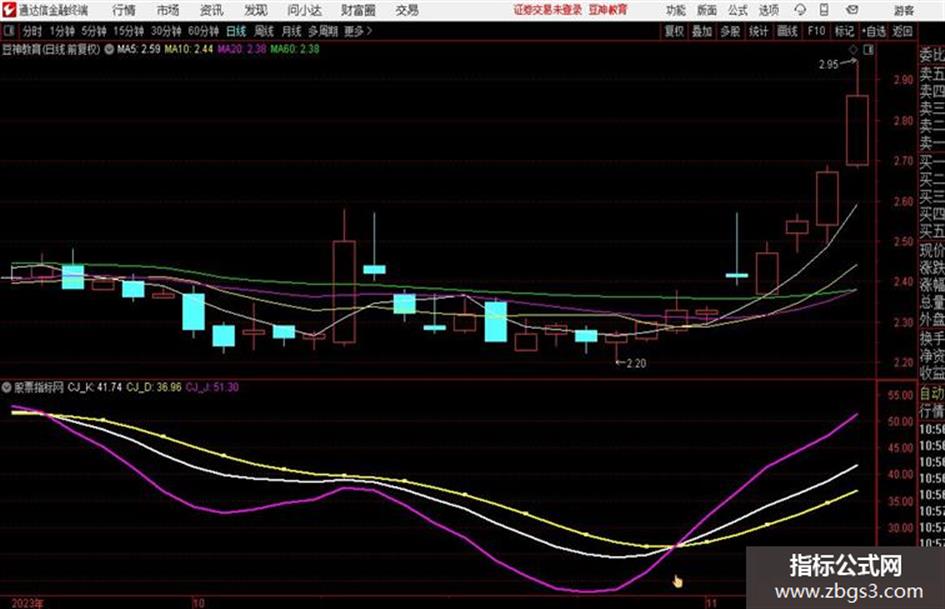Open the F10 company info button
The width and height of the screenshot is (945, 609).
(816, 31)
